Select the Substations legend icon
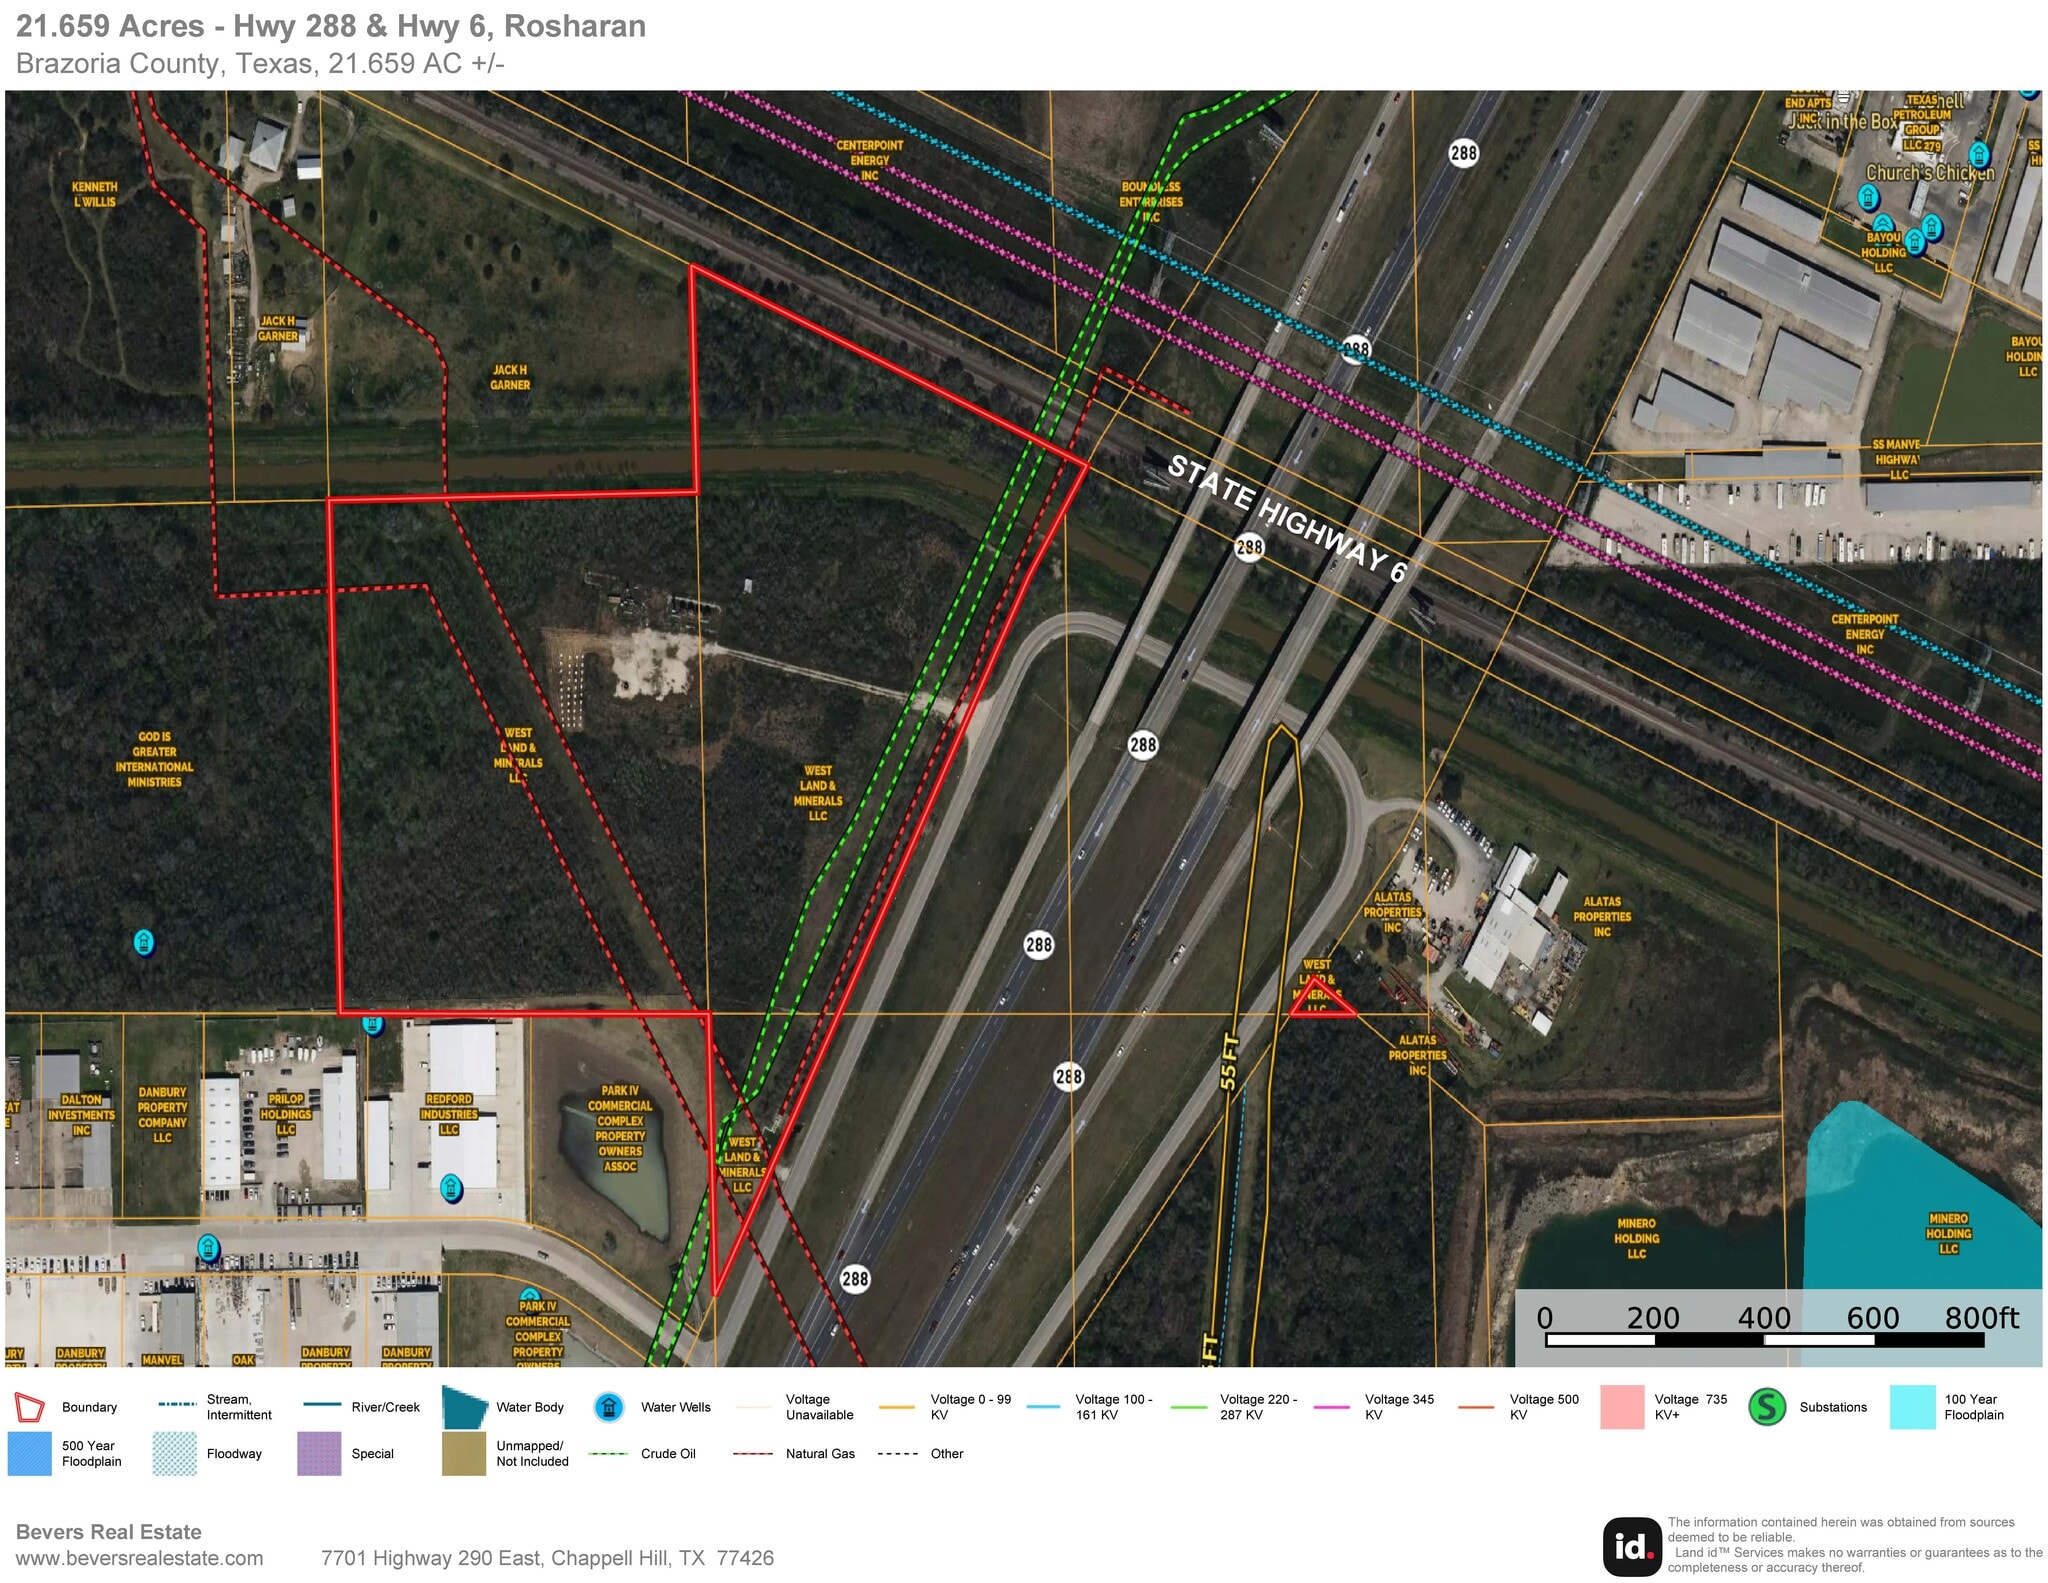This screenshot has height=1583, width=2048. pos(1766,1406)
